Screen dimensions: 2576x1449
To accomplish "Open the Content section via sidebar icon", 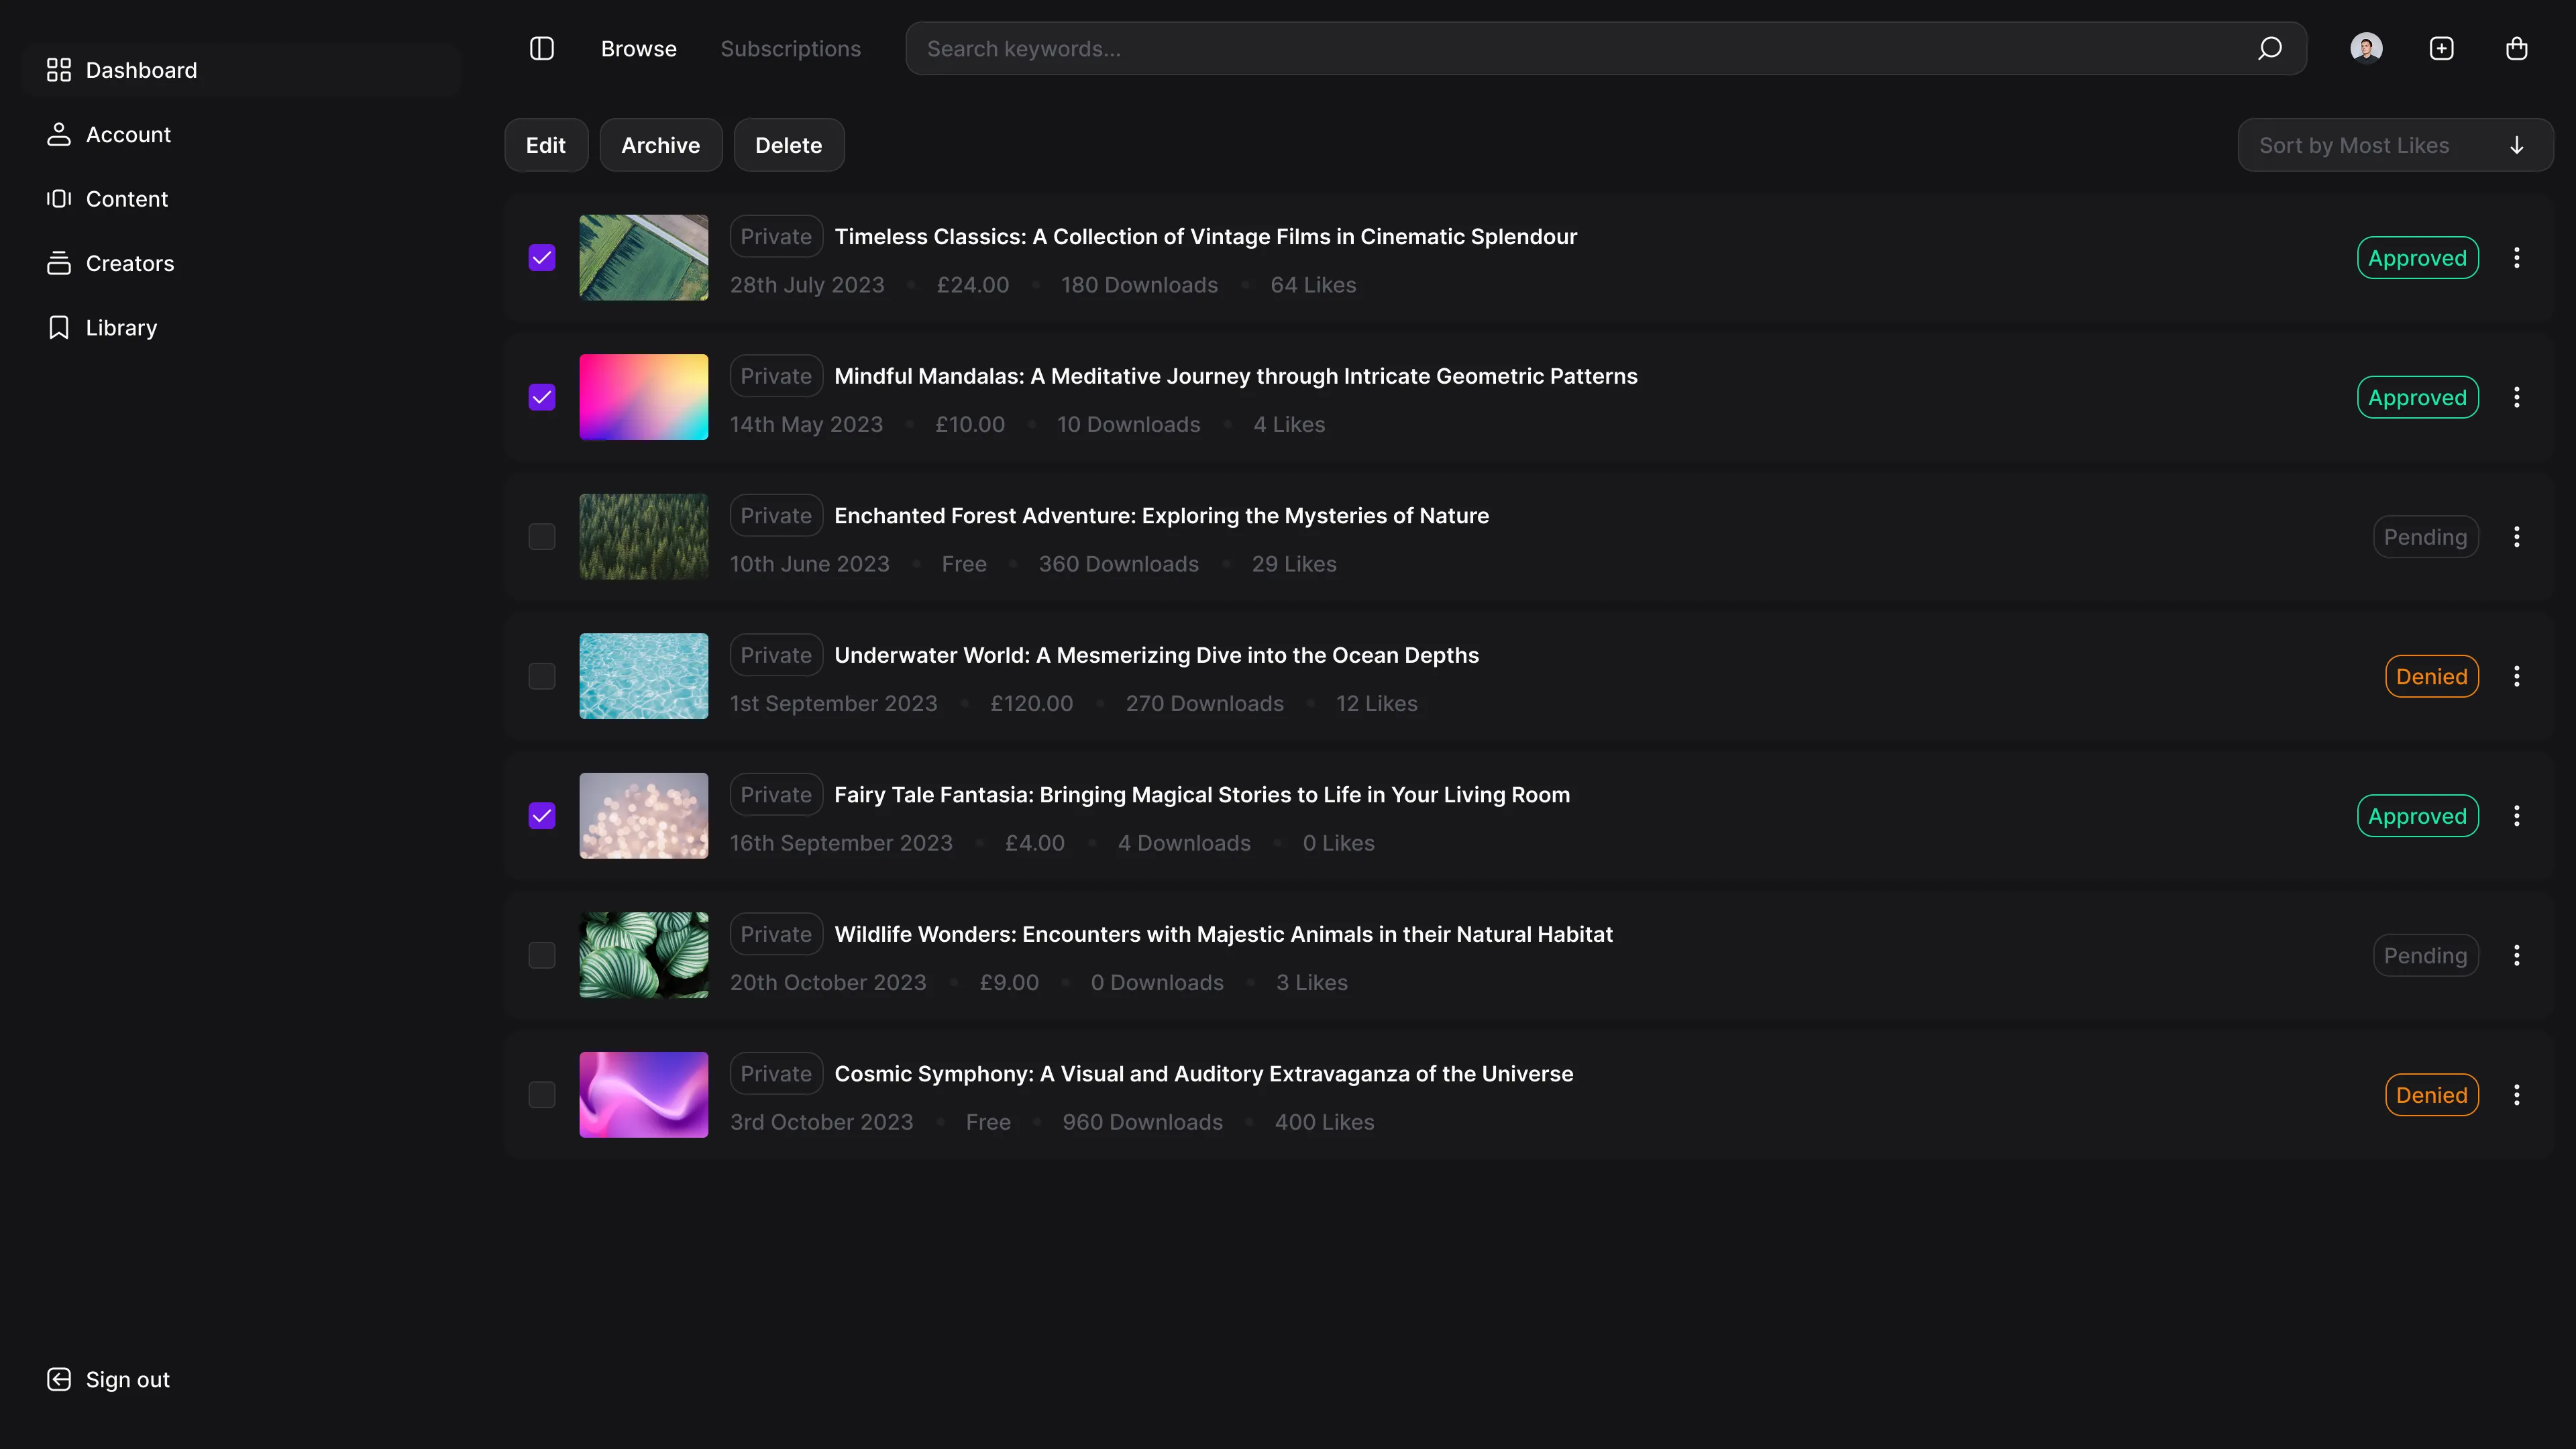I will click(58, 198).
